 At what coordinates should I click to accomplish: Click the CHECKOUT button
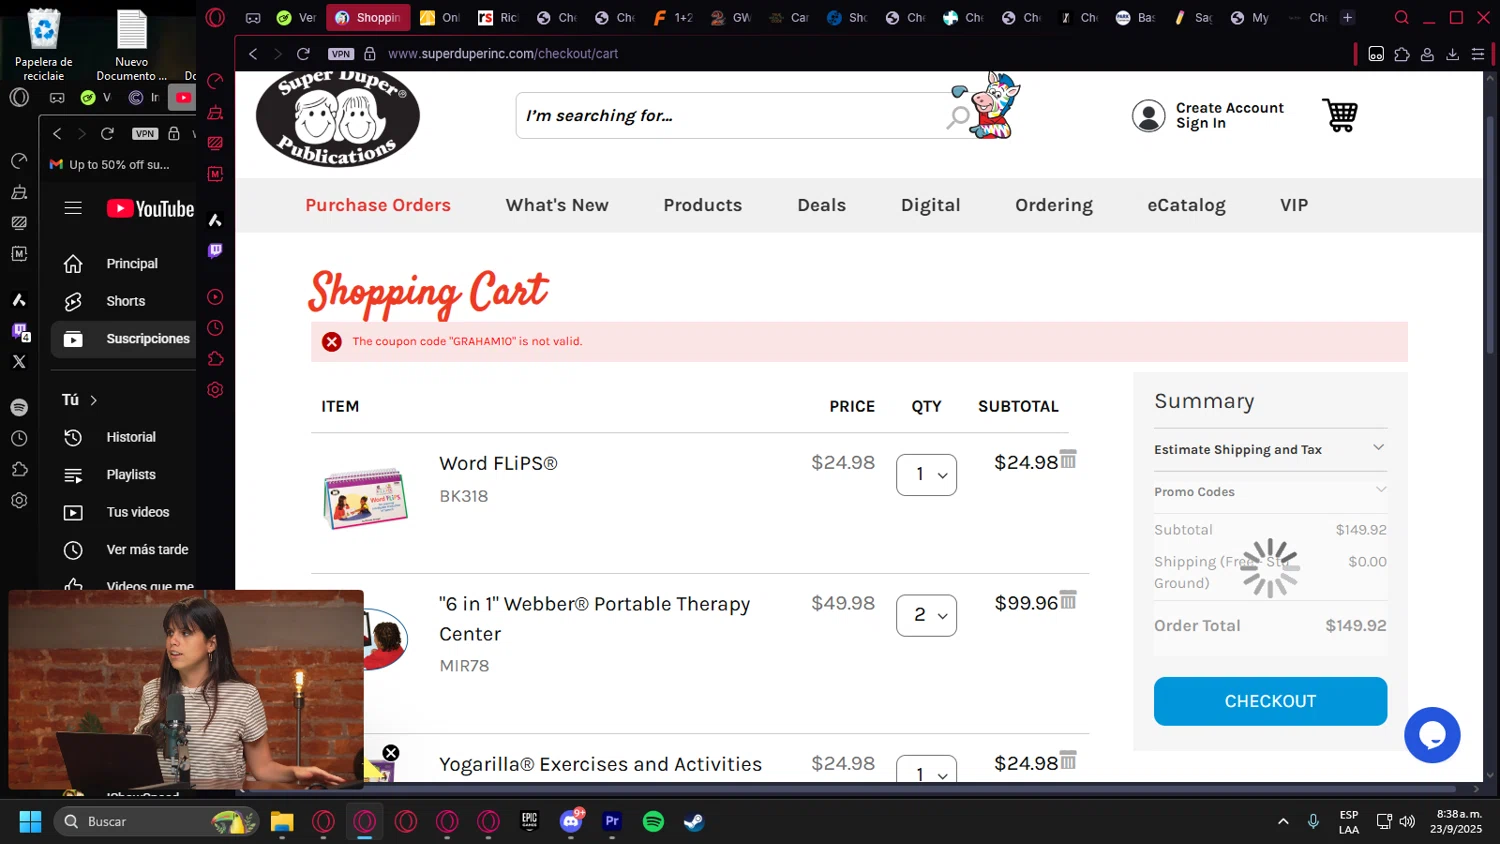point(1270,701)
